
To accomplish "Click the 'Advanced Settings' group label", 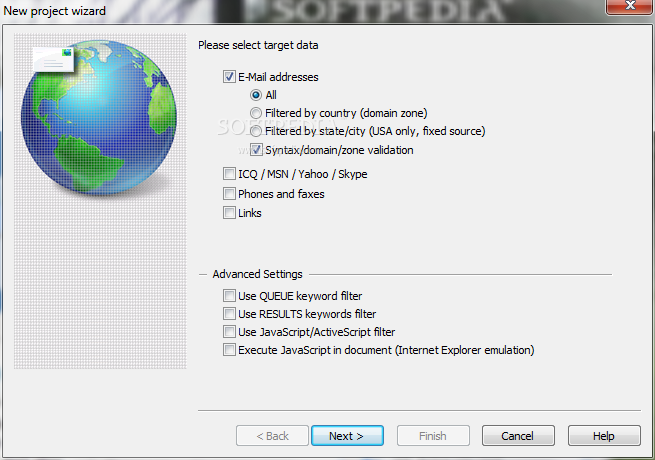I will [257, 274].
